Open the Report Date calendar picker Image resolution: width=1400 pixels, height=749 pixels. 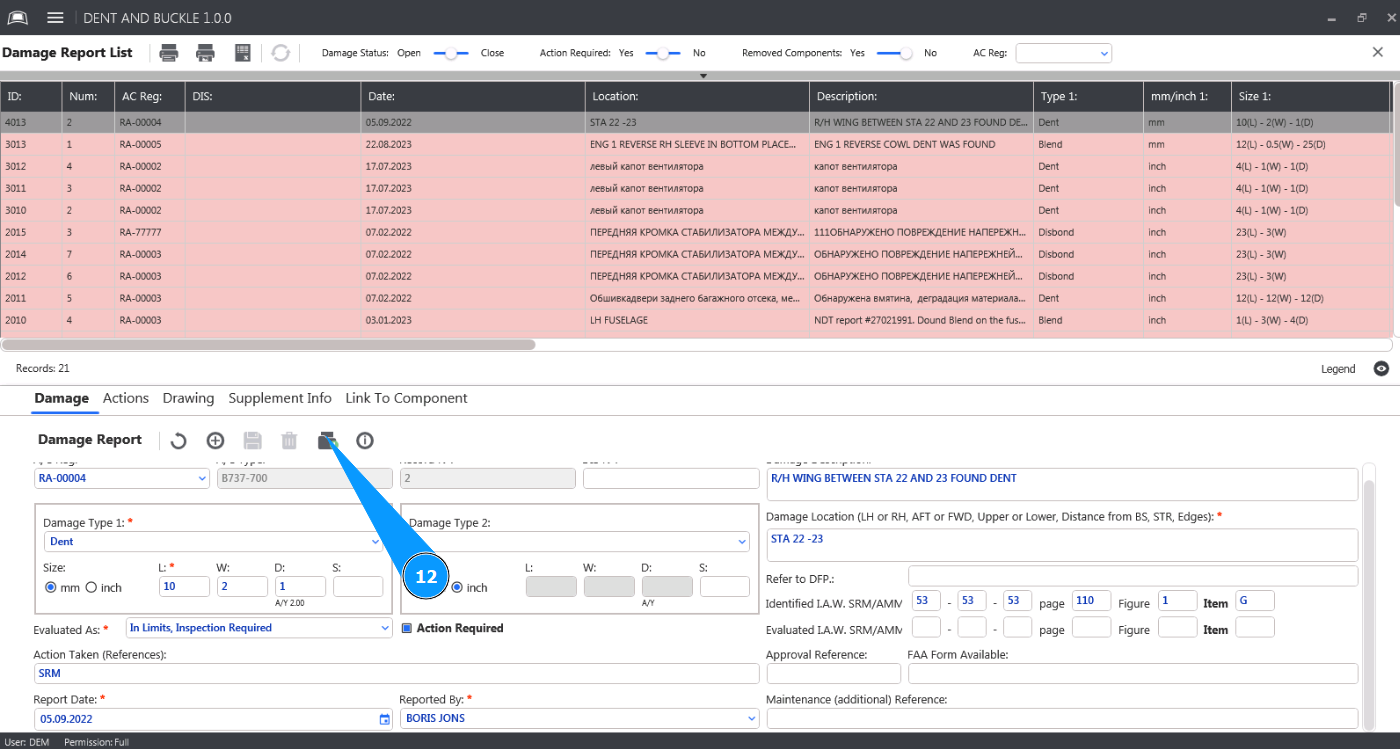click(x=385, y=719)
